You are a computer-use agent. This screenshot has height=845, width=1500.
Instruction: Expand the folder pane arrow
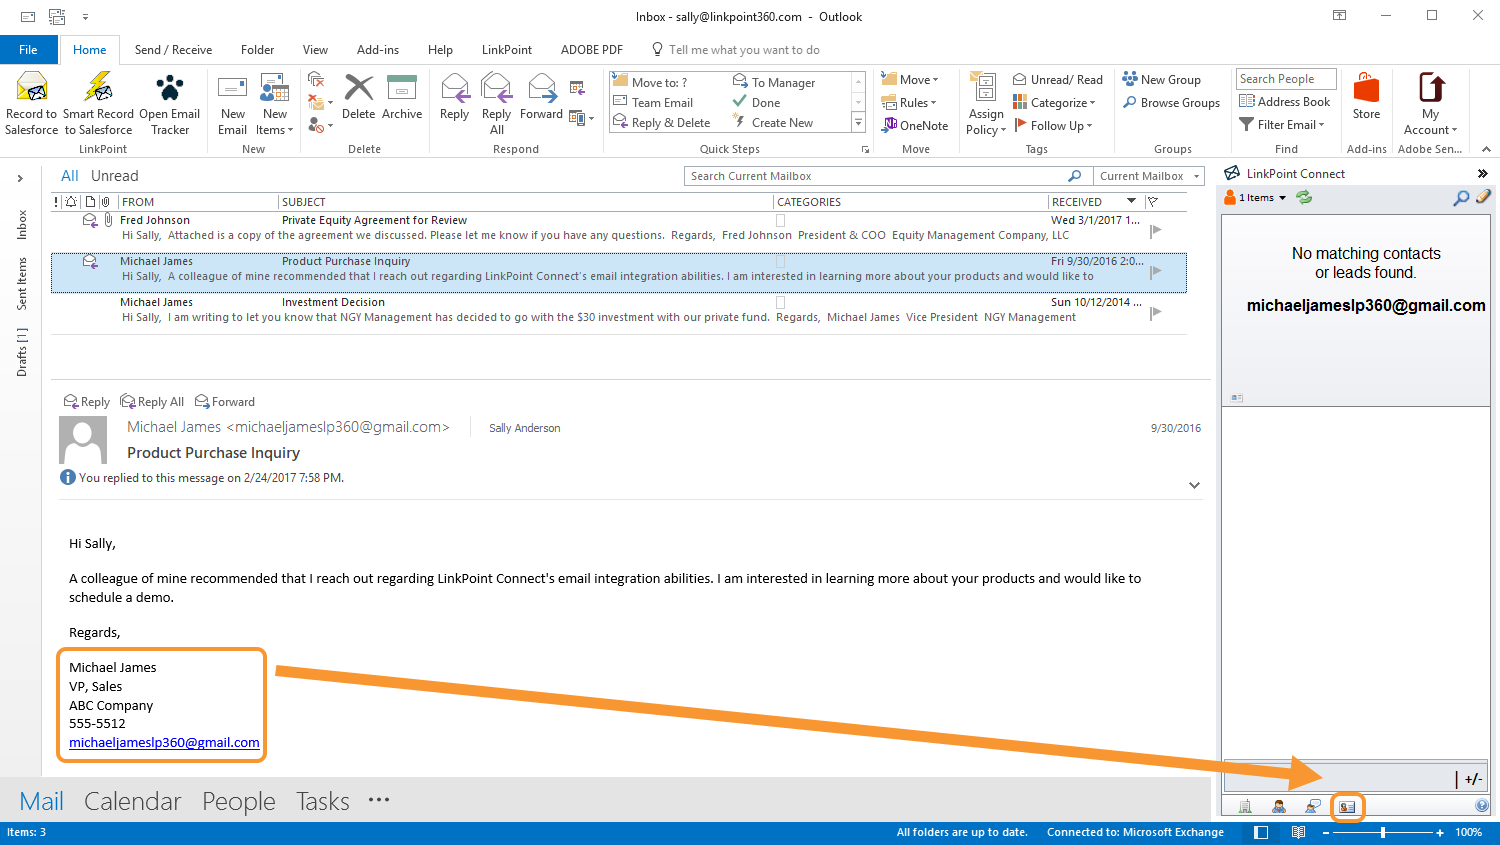point(20,178)
